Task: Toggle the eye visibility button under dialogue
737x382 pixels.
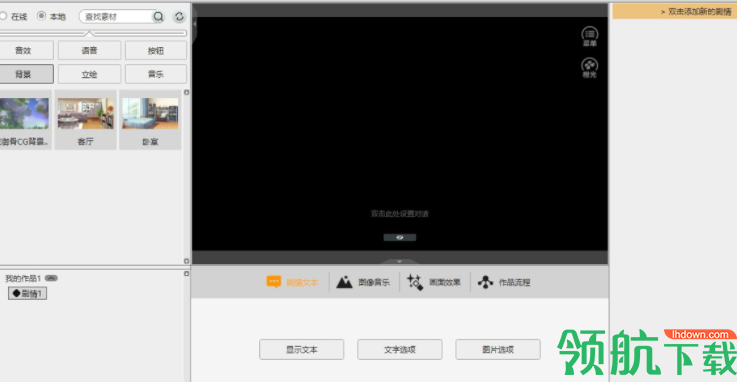Action: point(400,237)
